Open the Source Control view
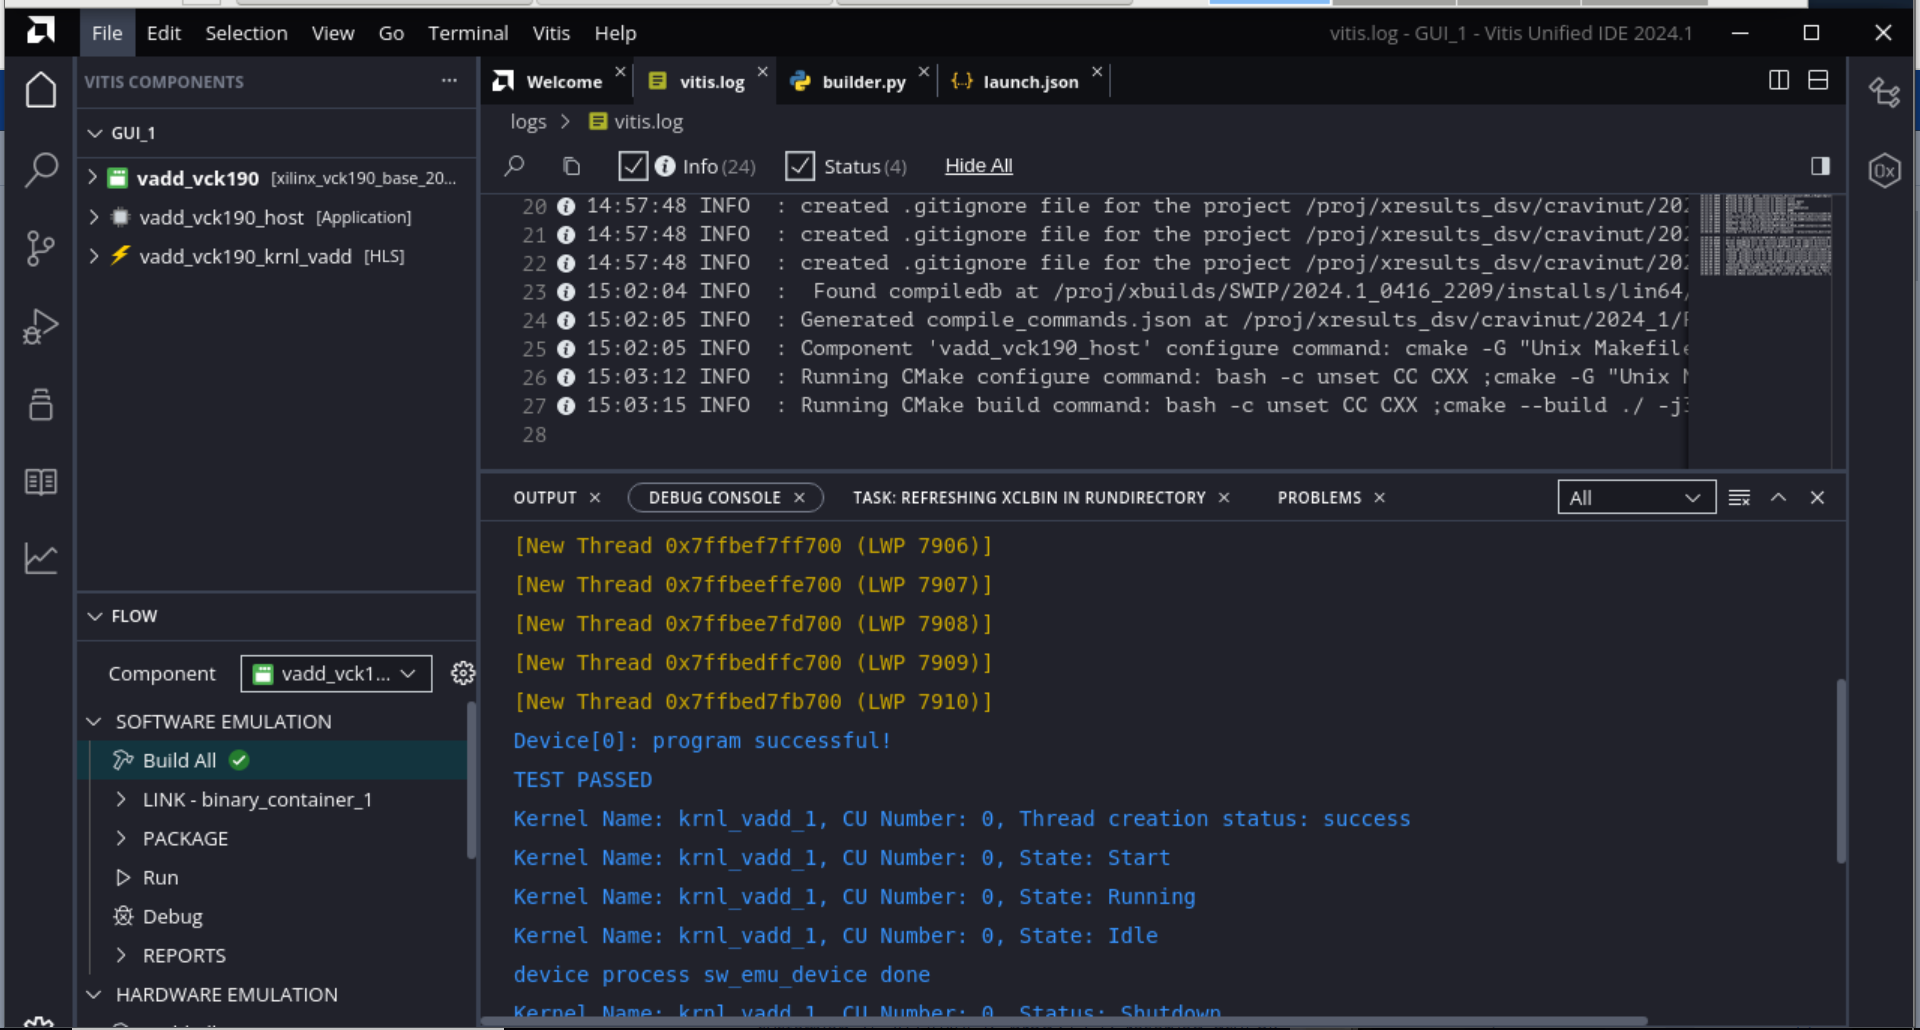Viewport: 1920px width, 1030px height. click(41, 248)
